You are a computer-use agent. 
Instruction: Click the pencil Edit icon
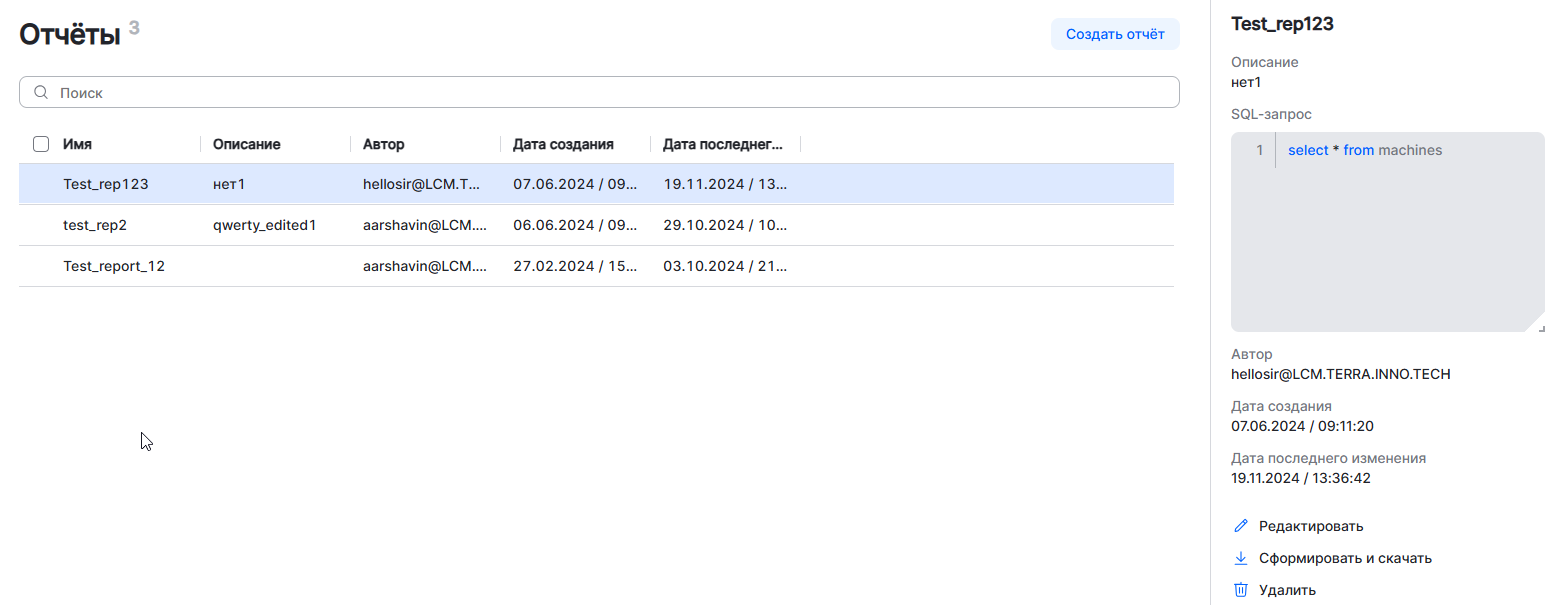point(1241,526)
